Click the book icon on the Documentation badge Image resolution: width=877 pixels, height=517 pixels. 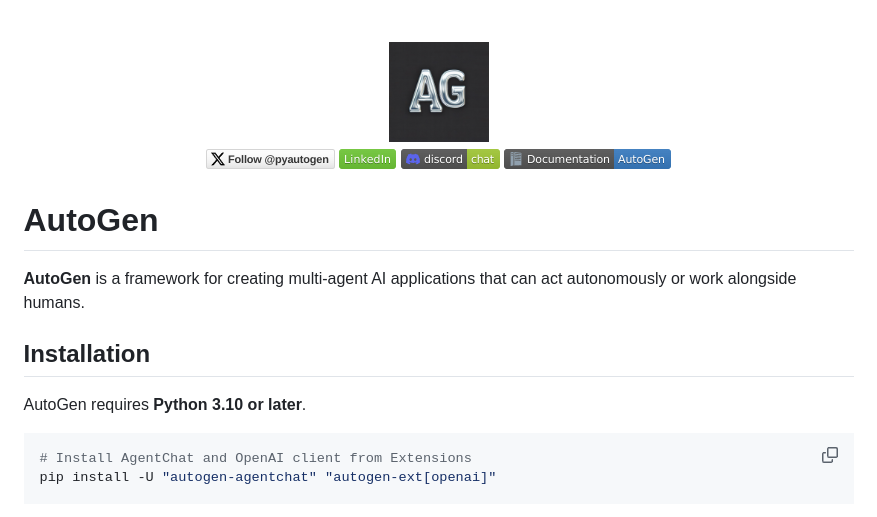[x=516, y=159]
